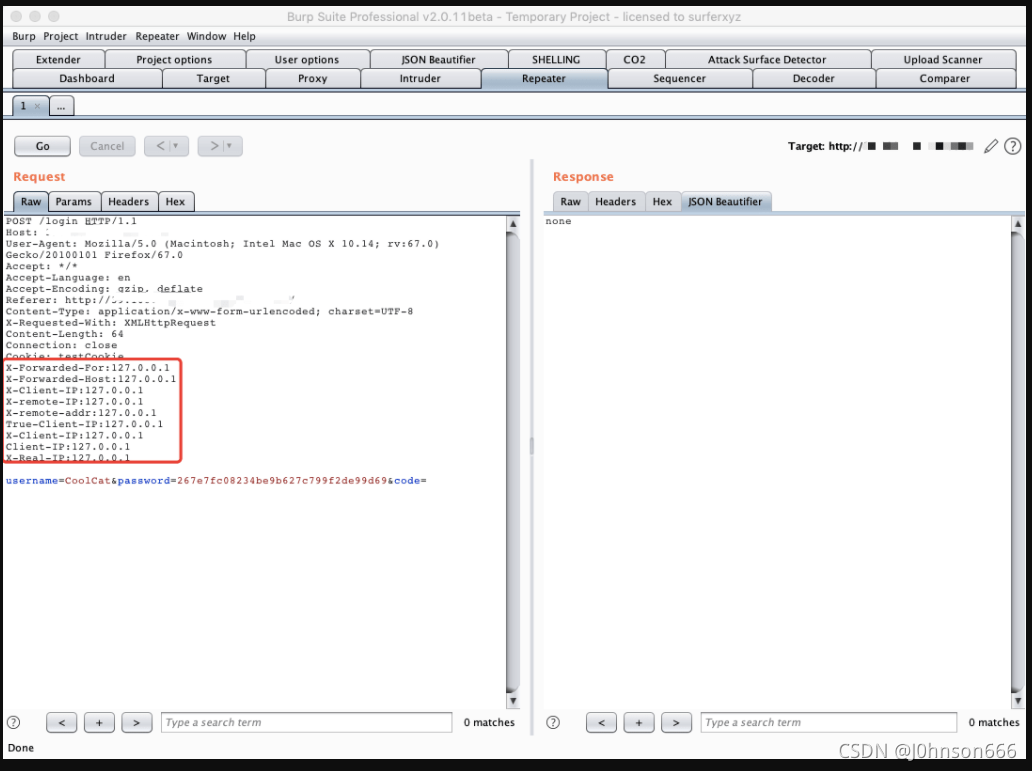
Task: Click the Cancel button
Action: point(107,146)
